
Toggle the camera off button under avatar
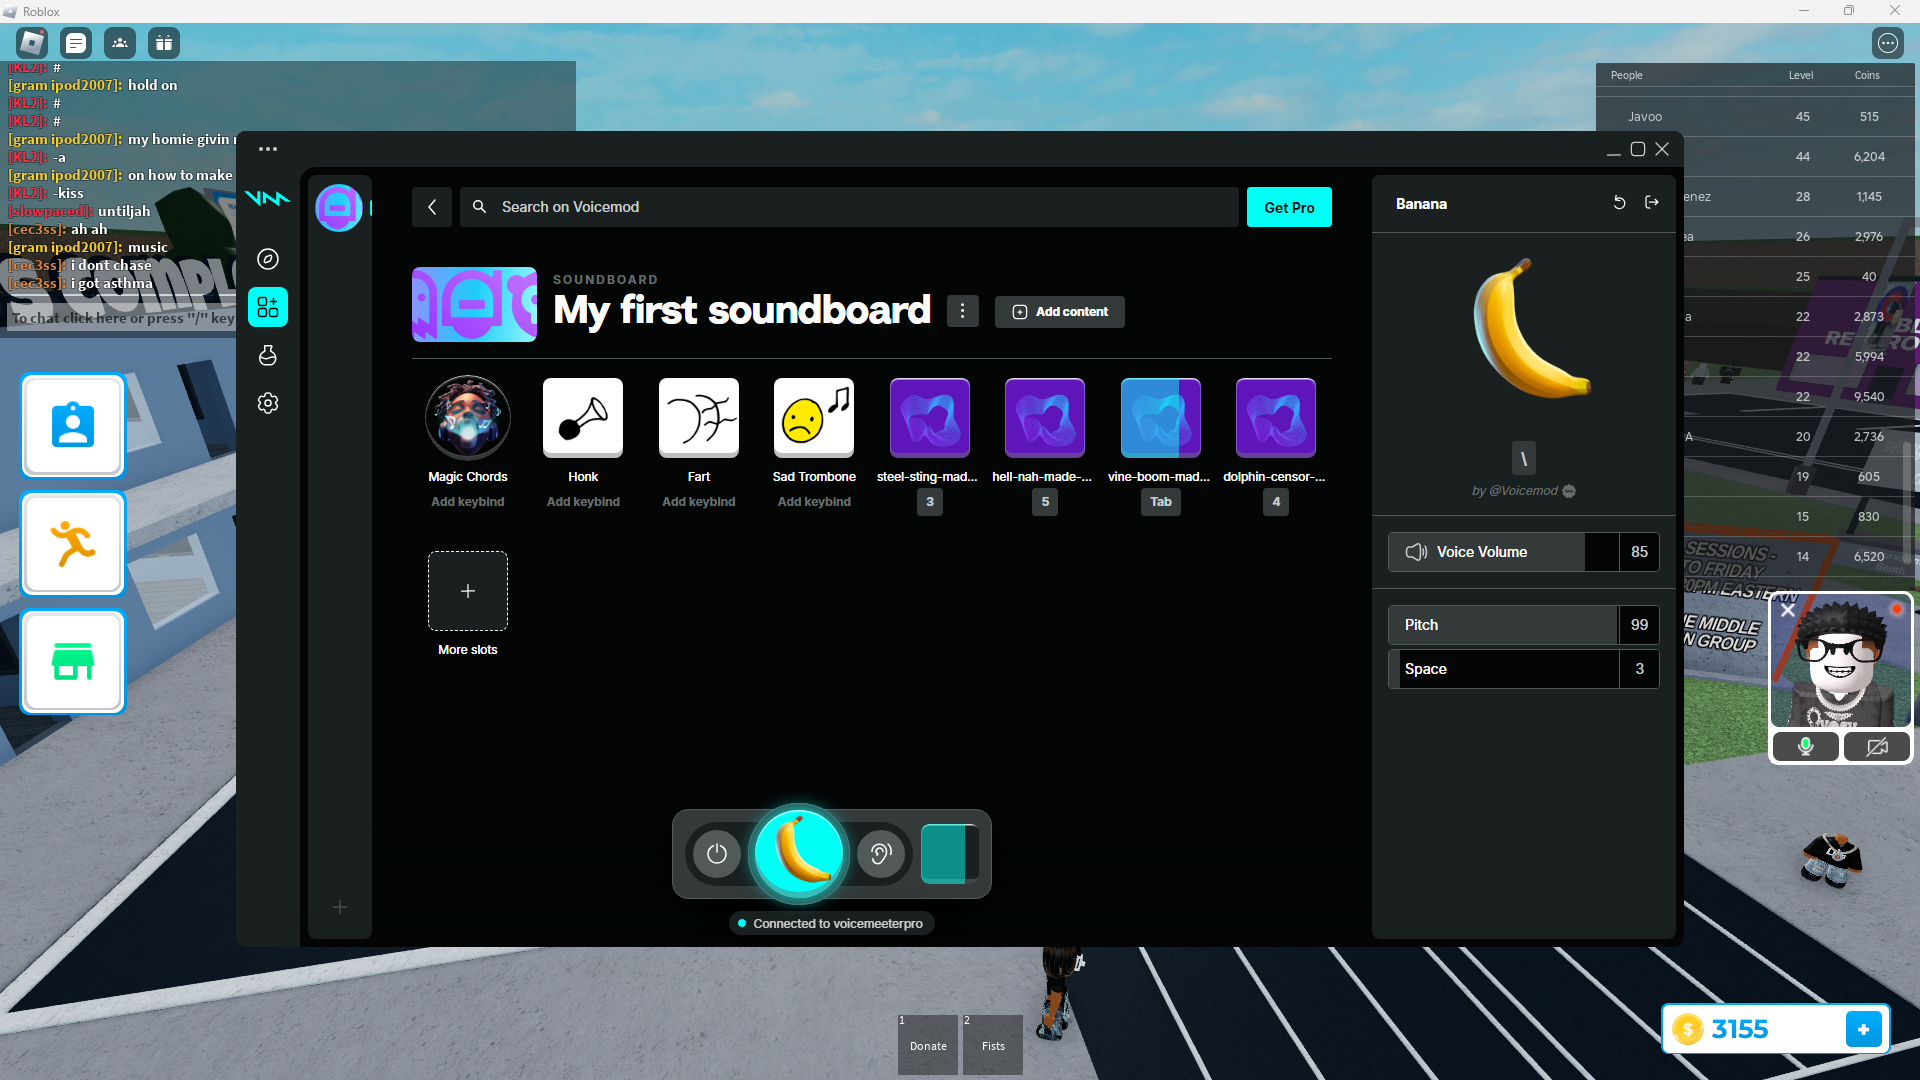1877,747
